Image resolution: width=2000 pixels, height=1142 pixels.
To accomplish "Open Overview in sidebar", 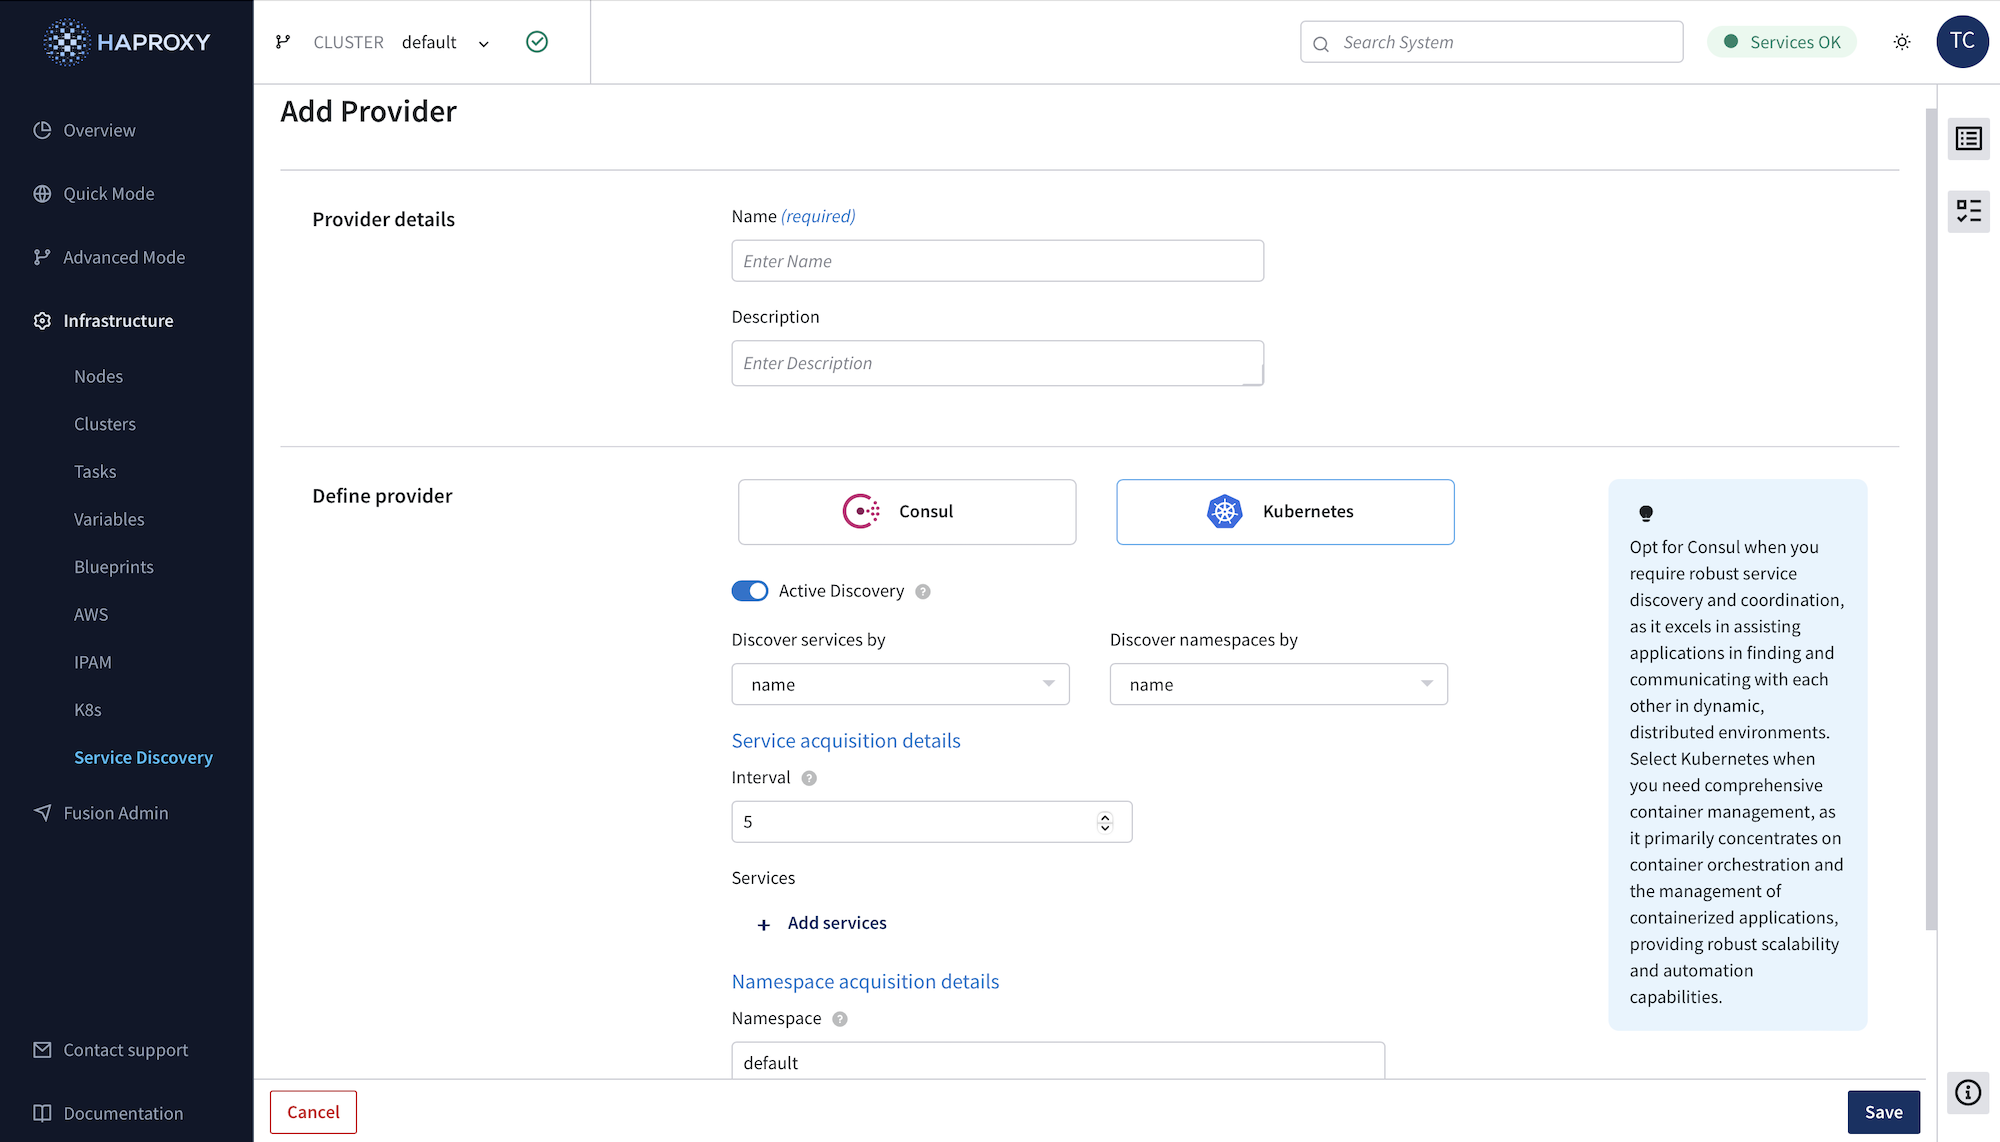I will pos(99,130).
